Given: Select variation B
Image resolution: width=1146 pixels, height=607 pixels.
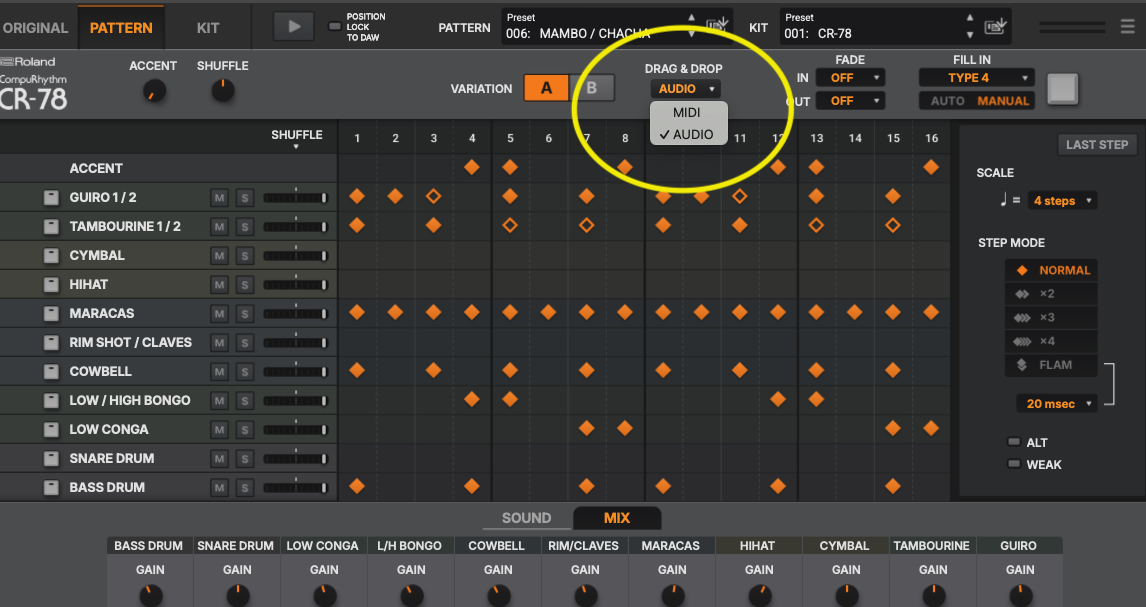Looking at the screenshot, I should coord(591,88).
